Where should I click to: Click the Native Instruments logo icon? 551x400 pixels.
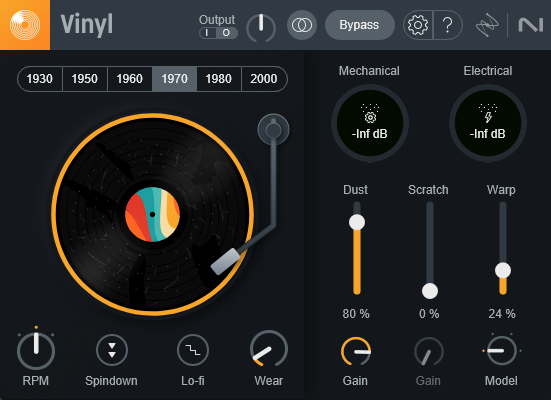pos(531,25)
